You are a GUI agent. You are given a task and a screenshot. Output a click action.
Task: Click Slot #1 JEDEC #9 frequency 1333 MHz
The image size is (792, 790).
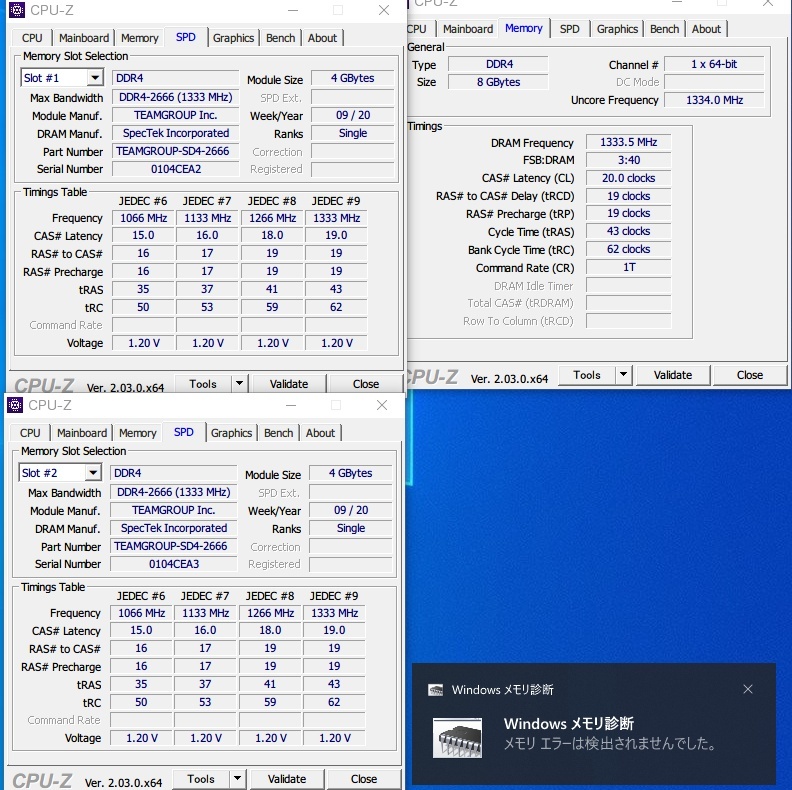pyautogui.click(x=336, y=218)
